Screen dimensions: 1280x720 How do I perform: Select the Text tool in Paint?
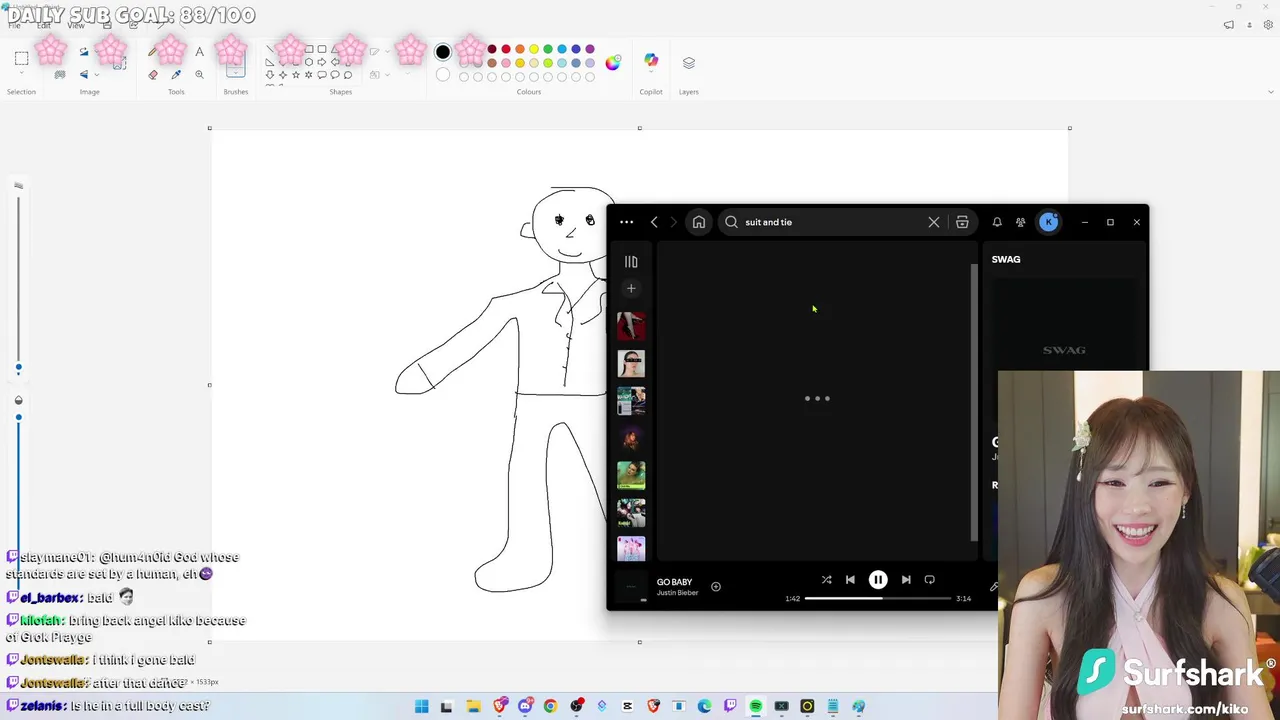coord(199,52)
